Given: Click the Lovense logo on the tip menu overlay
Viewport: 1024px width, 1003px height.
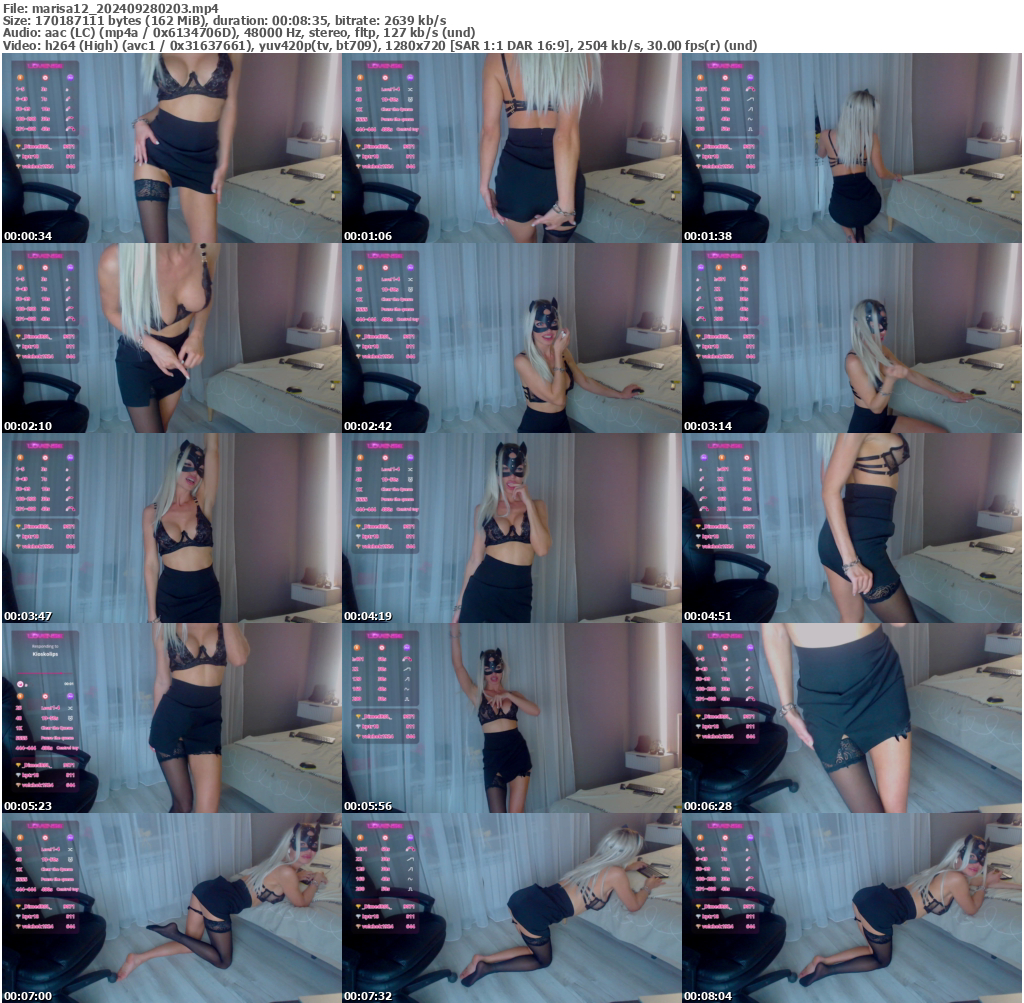Looking at the screenshot, I should 45,66.
